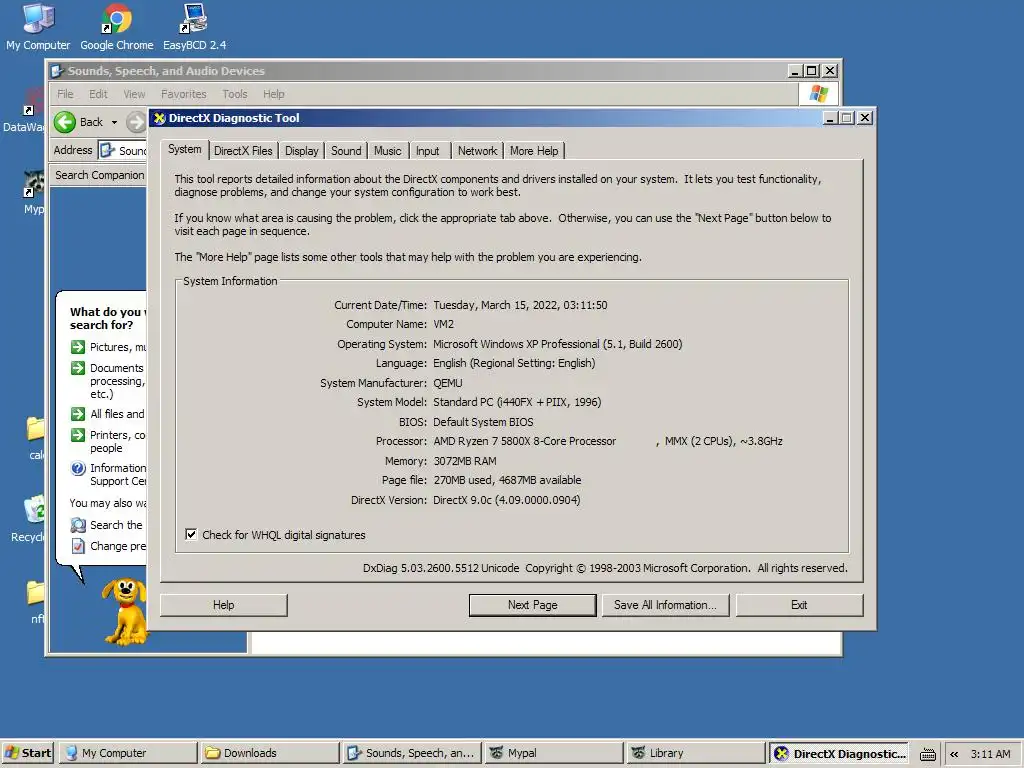
Task: Click Save All Information button
Action: [665, 605]
